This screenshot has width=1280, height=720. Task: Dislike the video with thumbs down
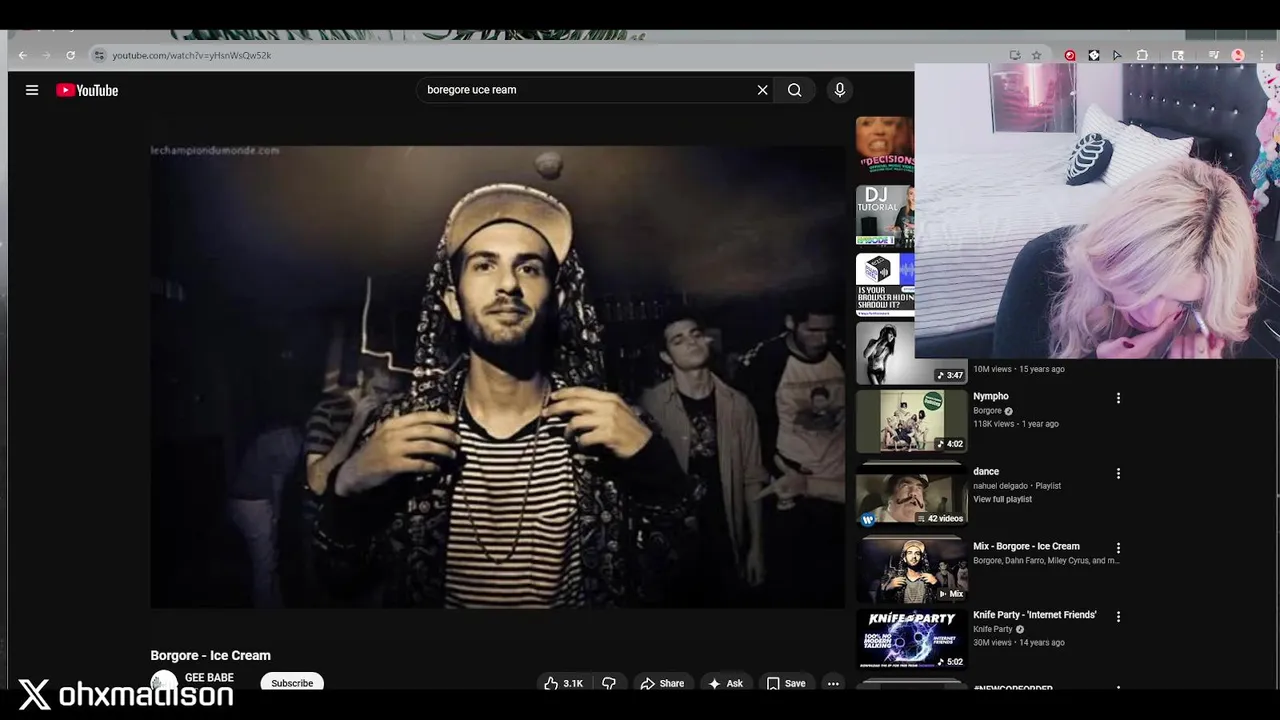(x=609, y=683)
